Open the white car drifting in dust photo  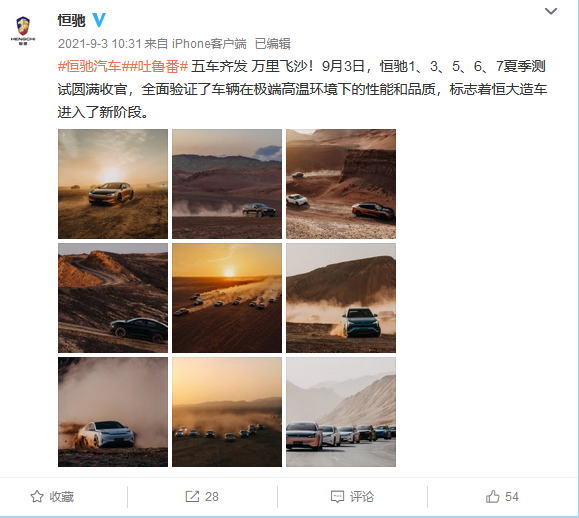tap(113, 412)
